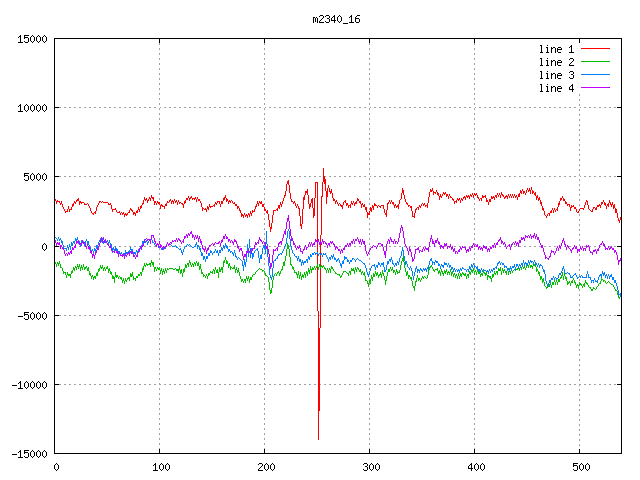Select the 'line 3' legend label

point(556,75)
